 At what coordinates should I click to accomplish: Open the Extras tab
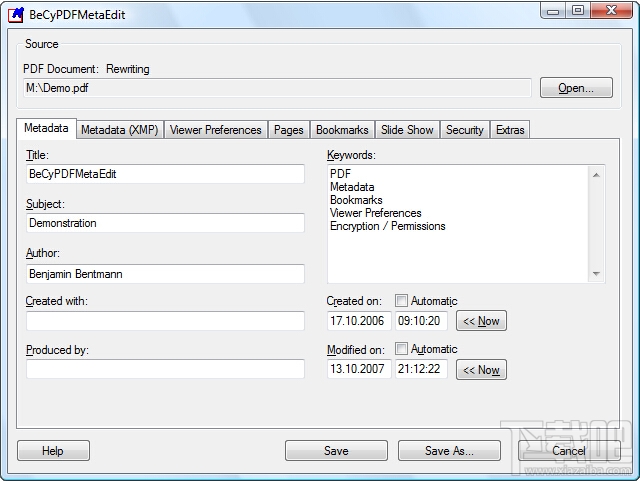click(510, 130)
